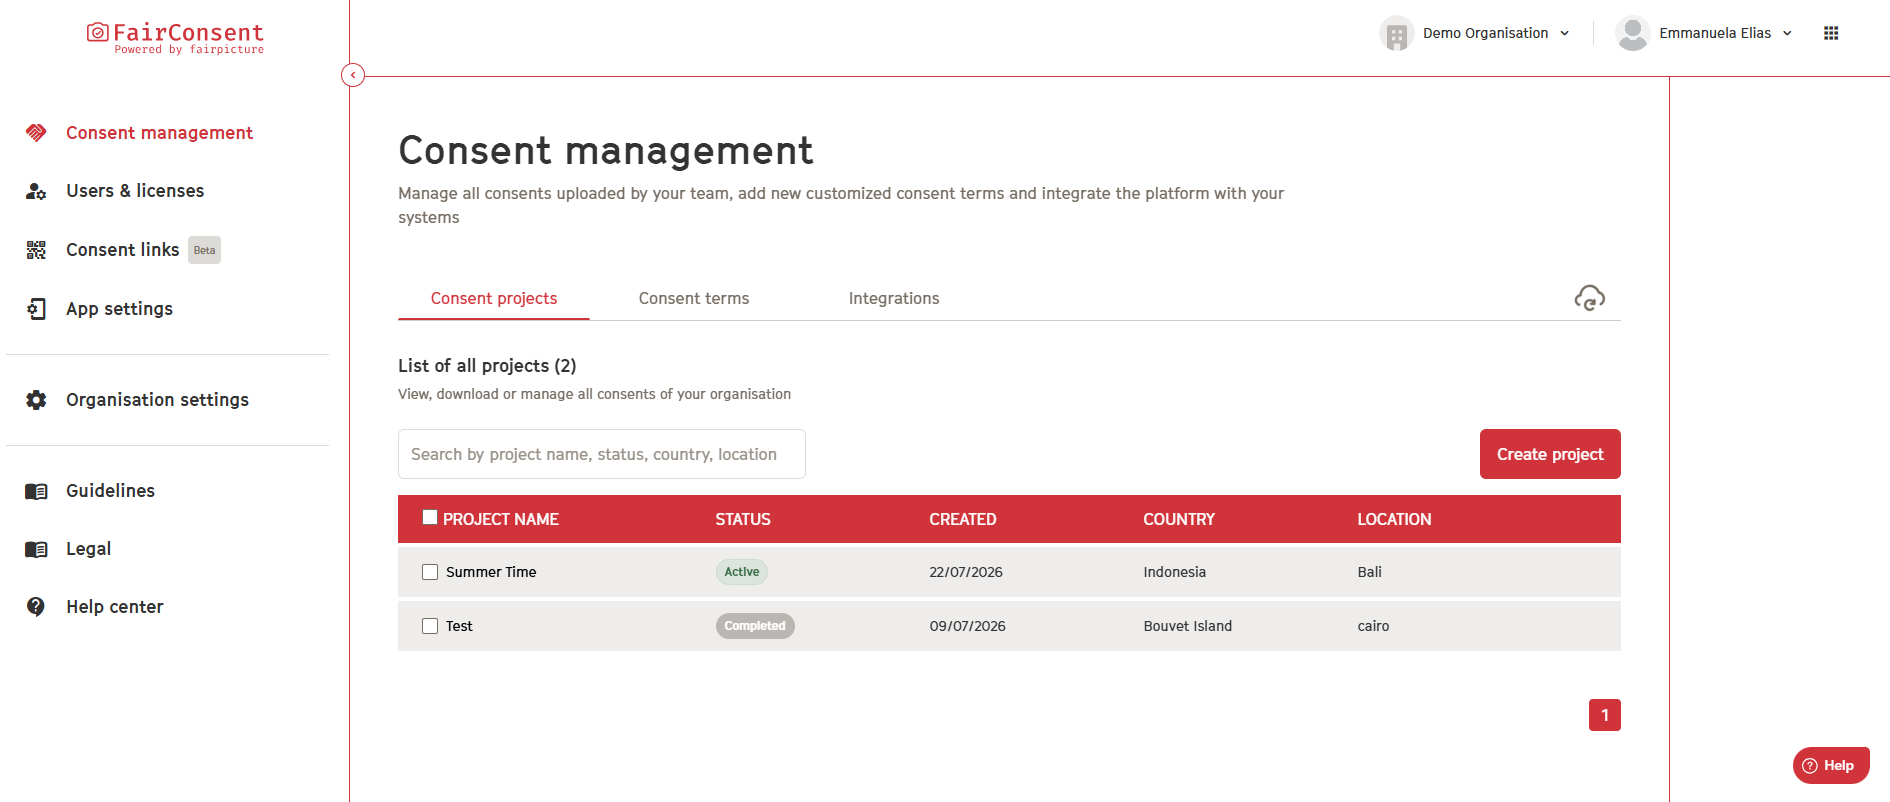Click the Emmanuela Elias avatar icon

click(1632, 33)
